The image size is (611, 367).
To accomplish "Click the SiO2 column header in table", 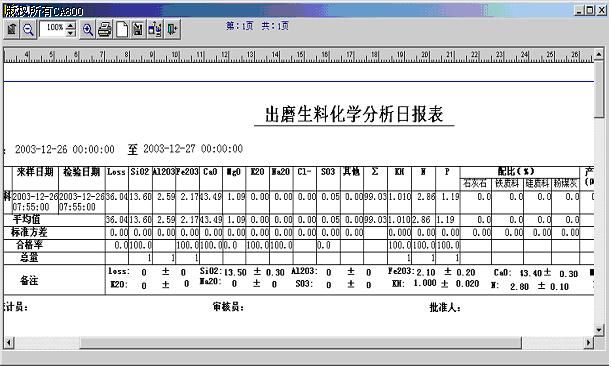I will (140, 172).
